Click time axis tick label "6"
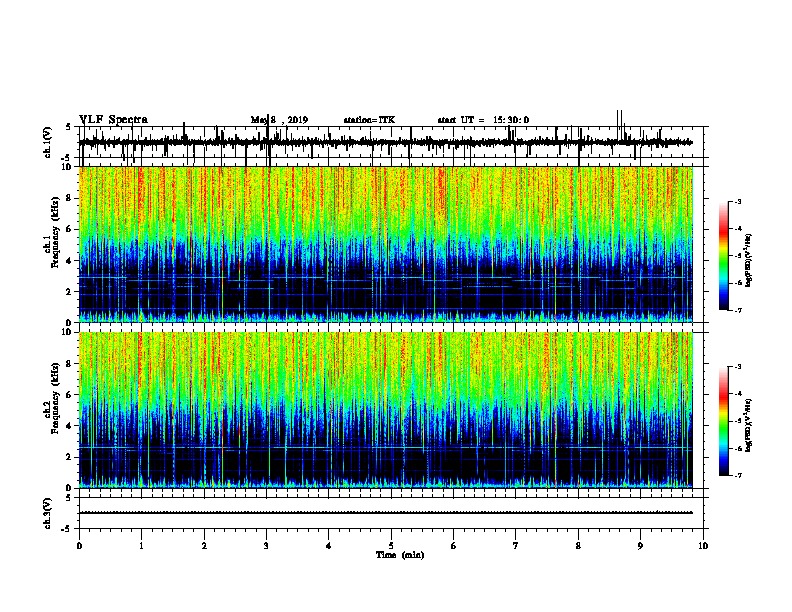The image size is (792, 612). pyautogui.click(x=454, y=546)
